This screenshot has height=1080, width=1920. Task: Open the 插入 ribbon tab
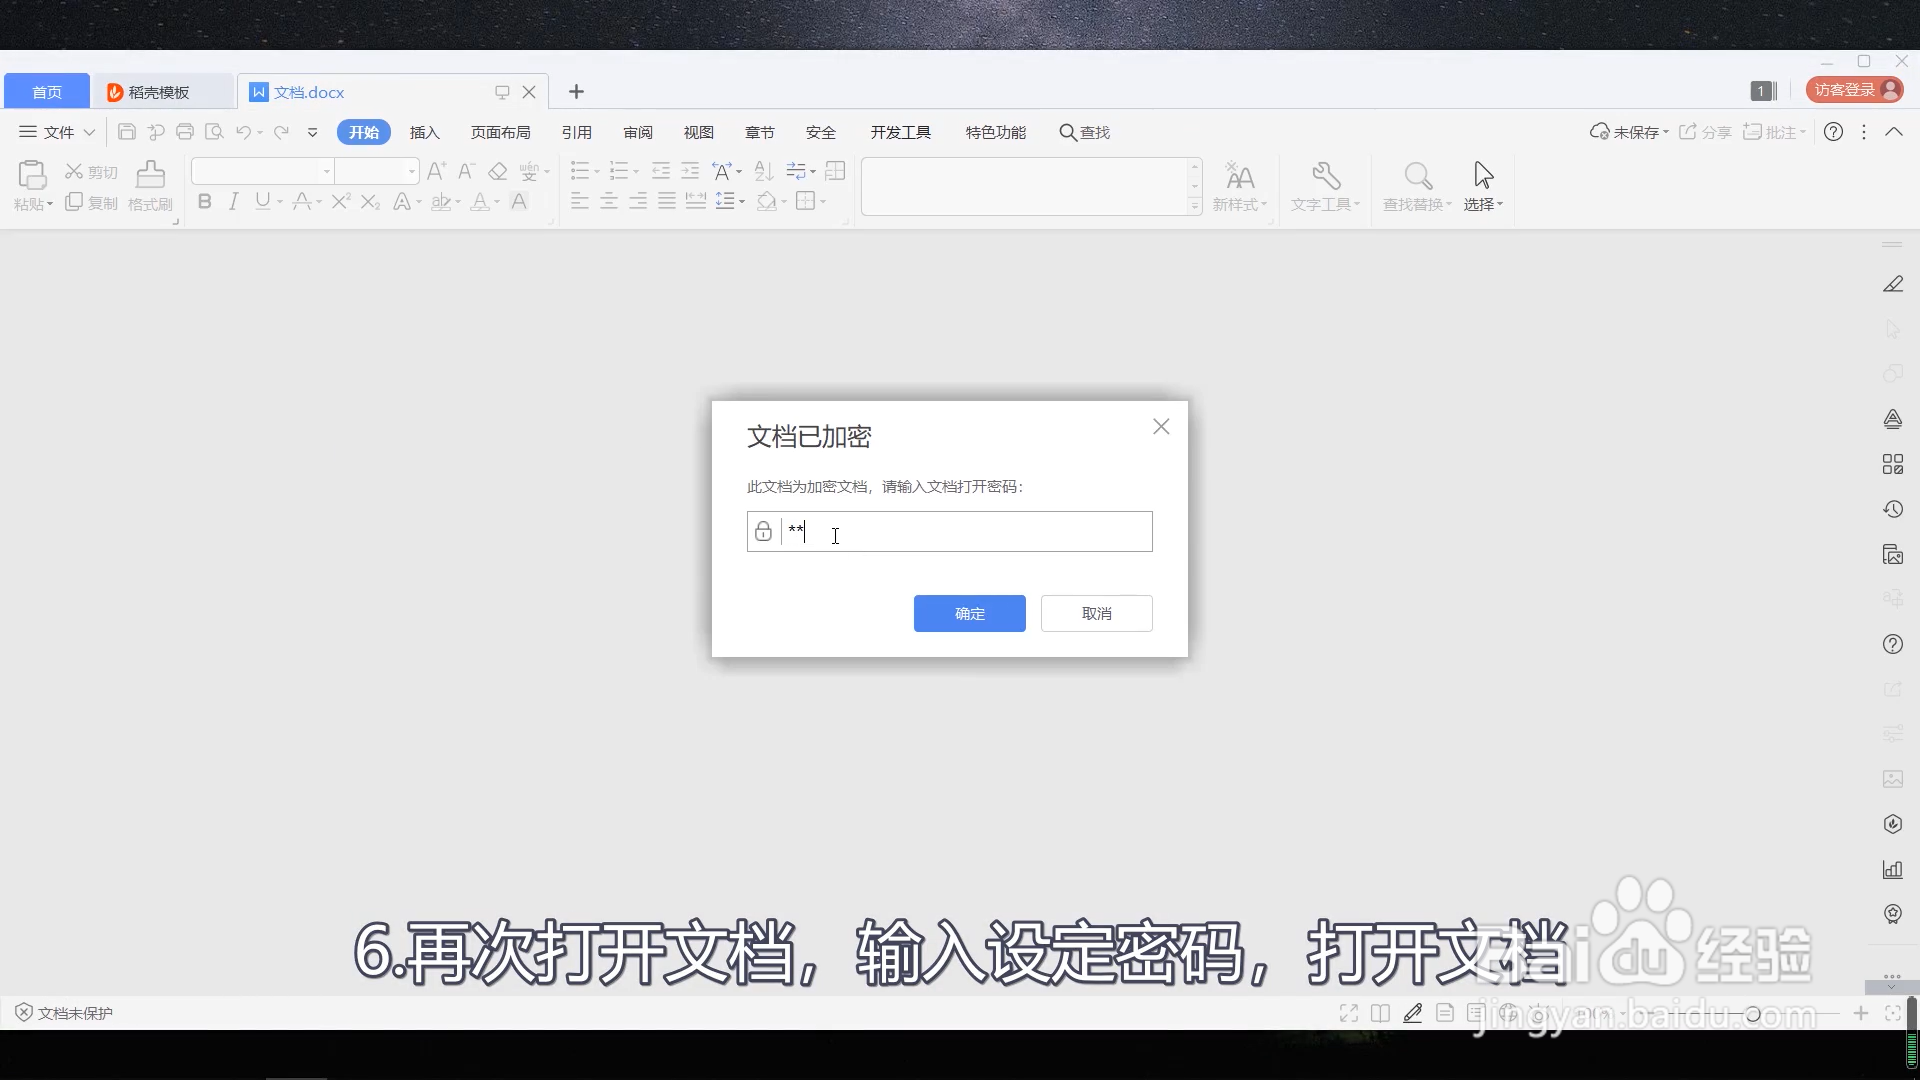click(424, 132)
